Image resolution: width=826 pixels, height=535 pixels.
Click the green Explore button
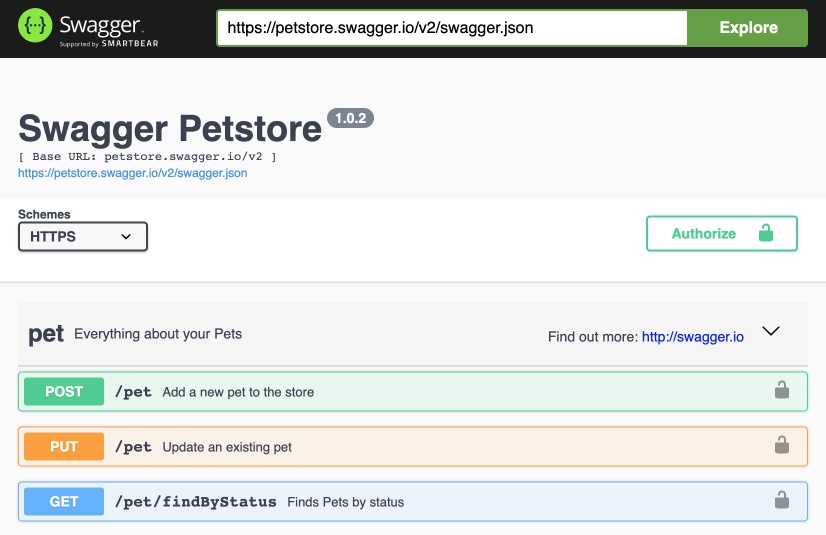tap(748, 27)
